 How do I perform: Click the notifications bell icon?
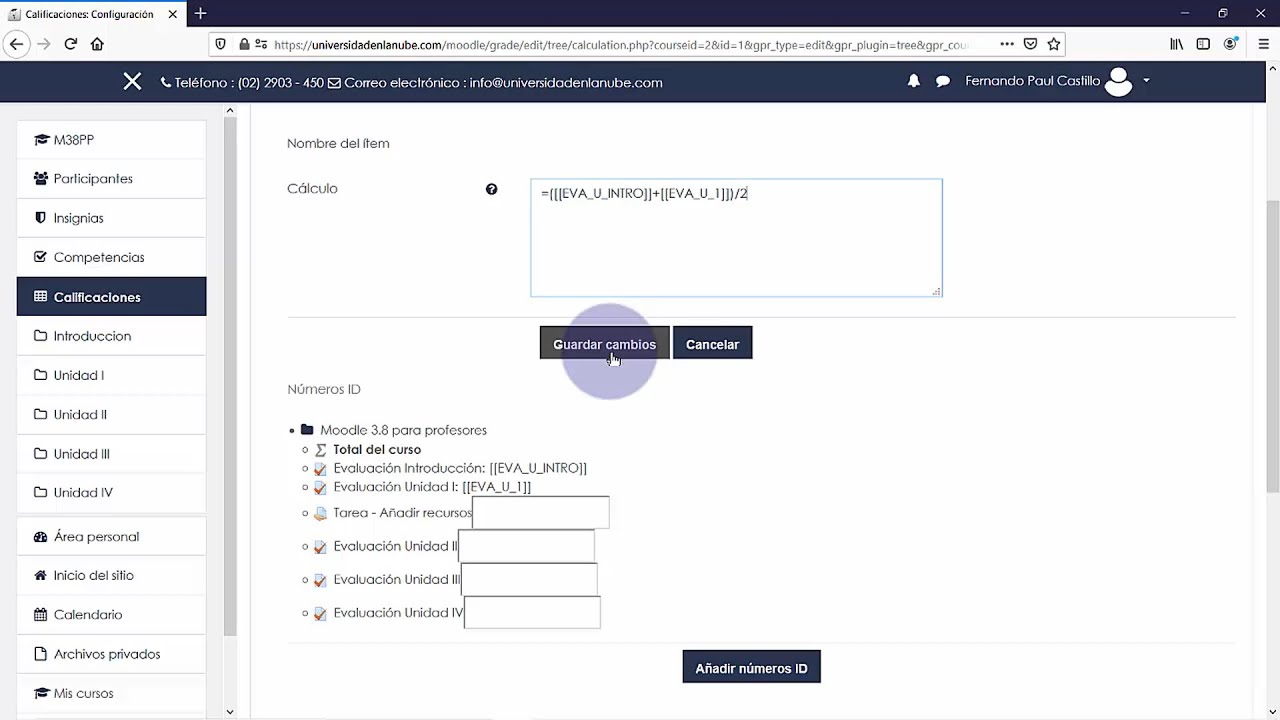913,82
